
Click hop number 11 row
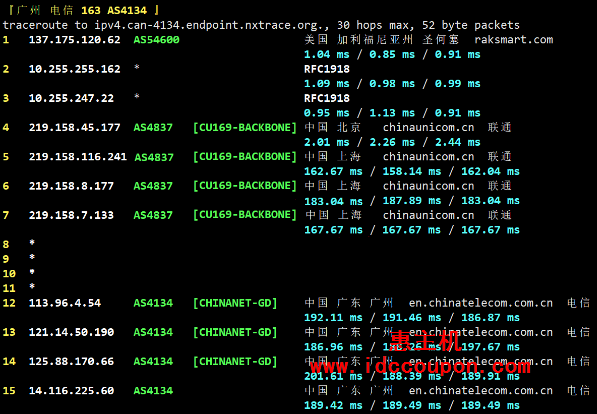[x=19, y=288]
